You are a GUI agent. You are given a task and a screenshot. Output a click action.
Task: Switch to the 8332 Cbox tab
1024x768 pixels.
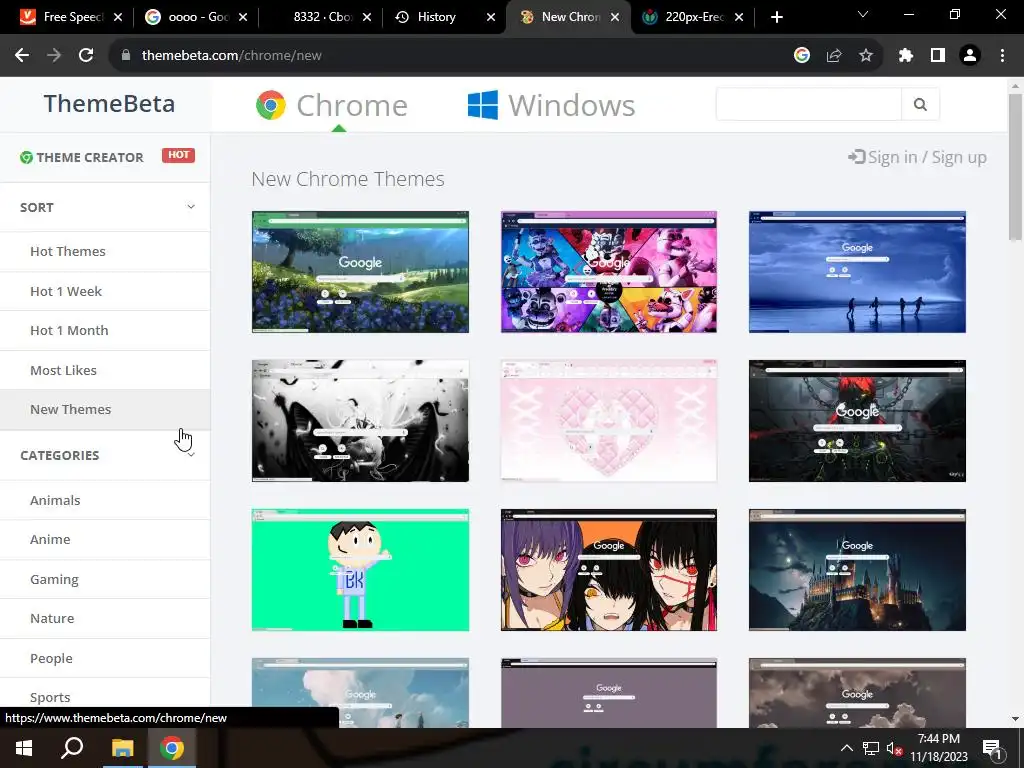point(320,17)
